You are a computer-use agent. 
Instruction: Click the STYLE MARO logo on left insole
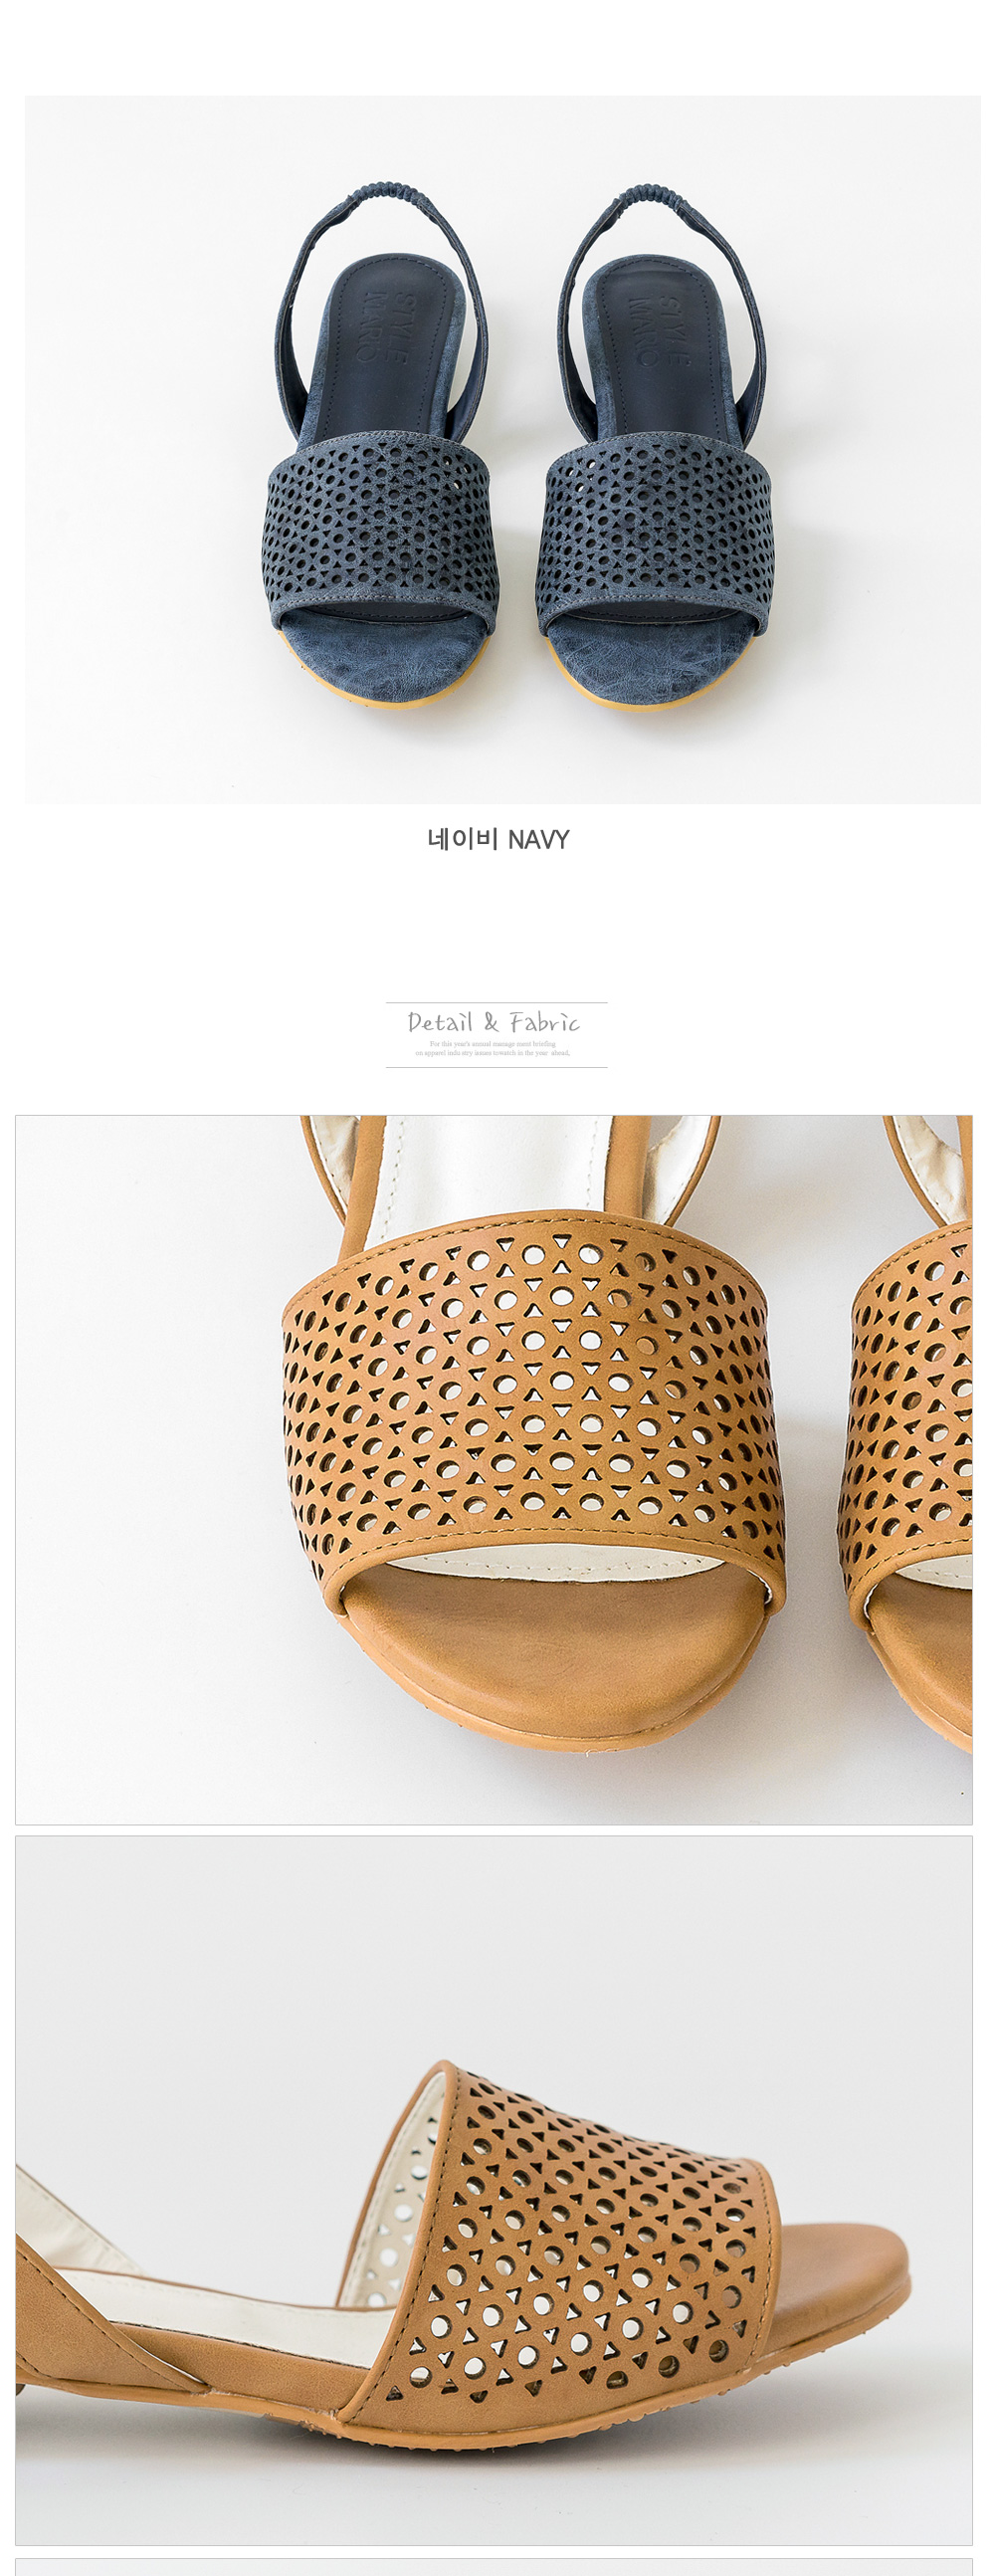click(384, 327)
